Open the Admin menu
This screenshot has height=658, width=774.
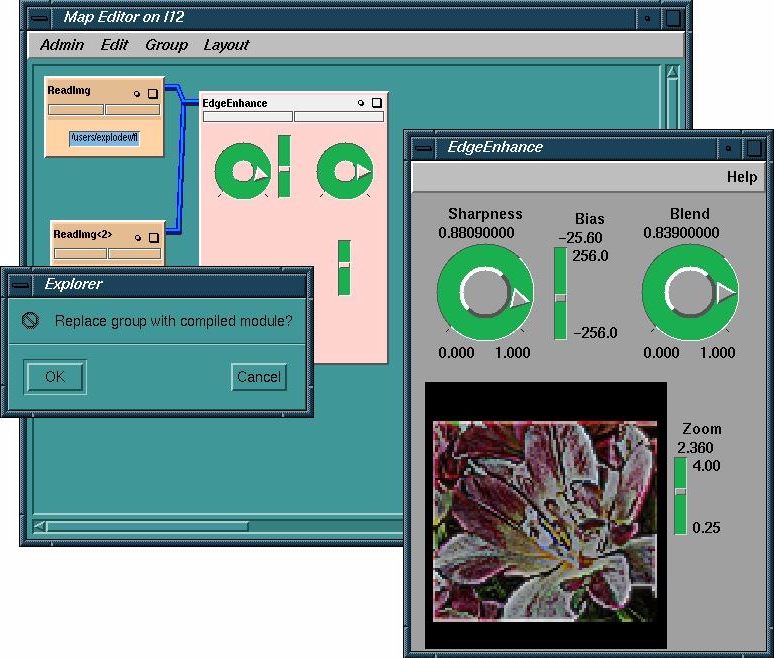62,45
